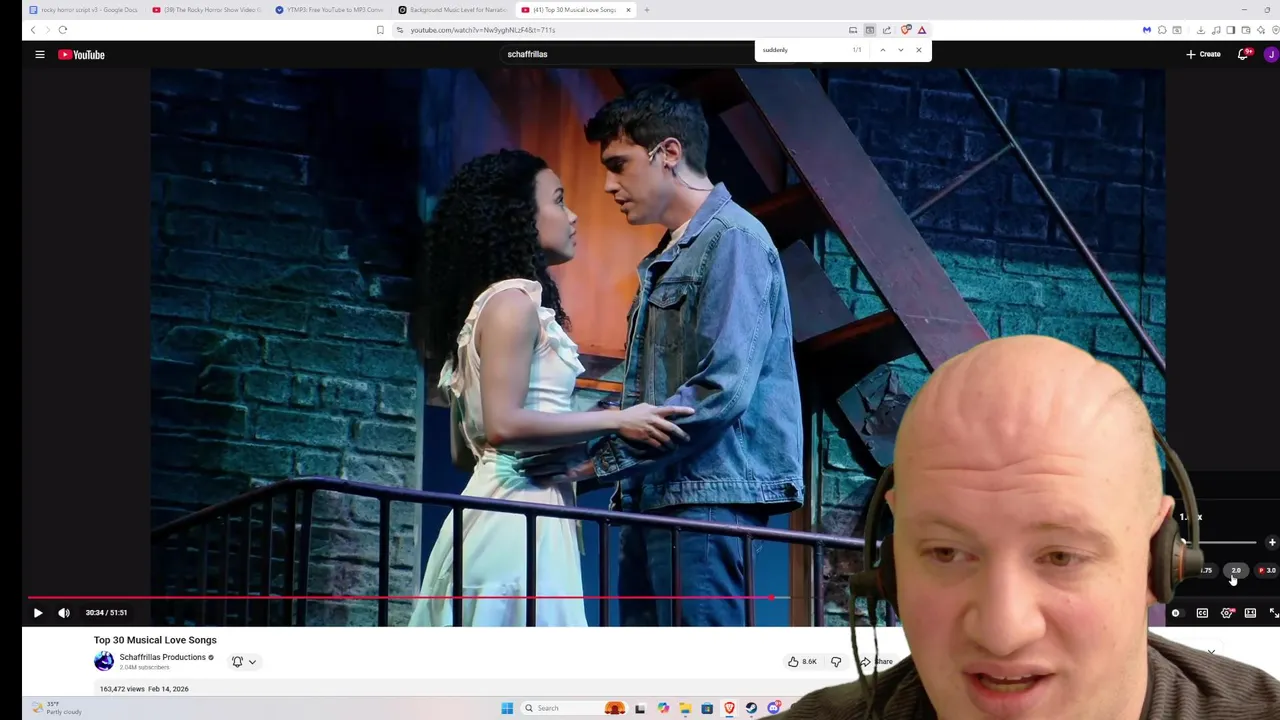Jump to previous find result
The image size is (1280, 720).
click(x=882, y=50)
